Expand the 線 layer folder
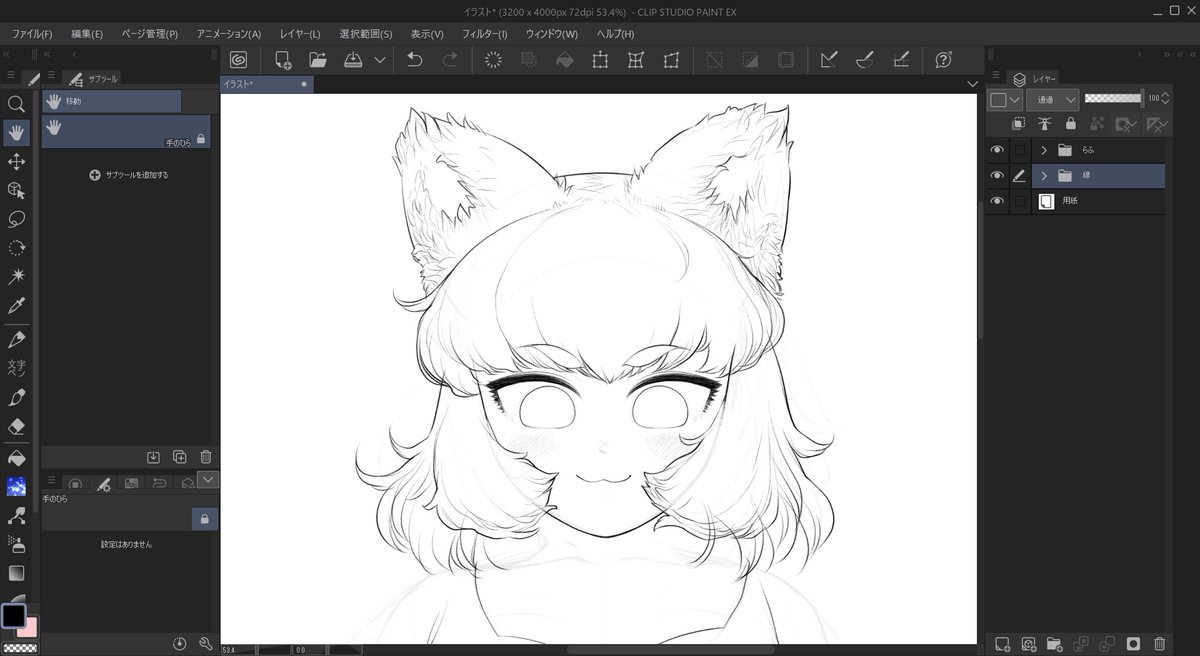This screenshot has height=656, width=1200. point(1043,175)
